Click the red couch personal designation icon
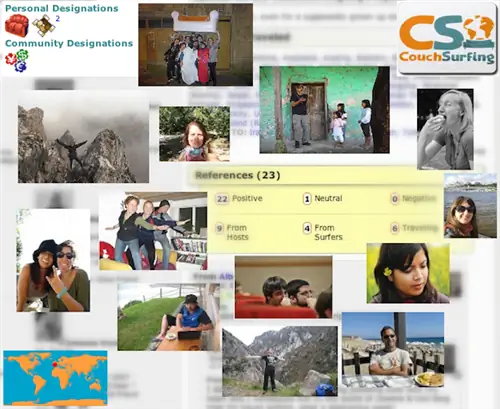The width and height of the screenshot is (500, 409). [x=17, y=26]
